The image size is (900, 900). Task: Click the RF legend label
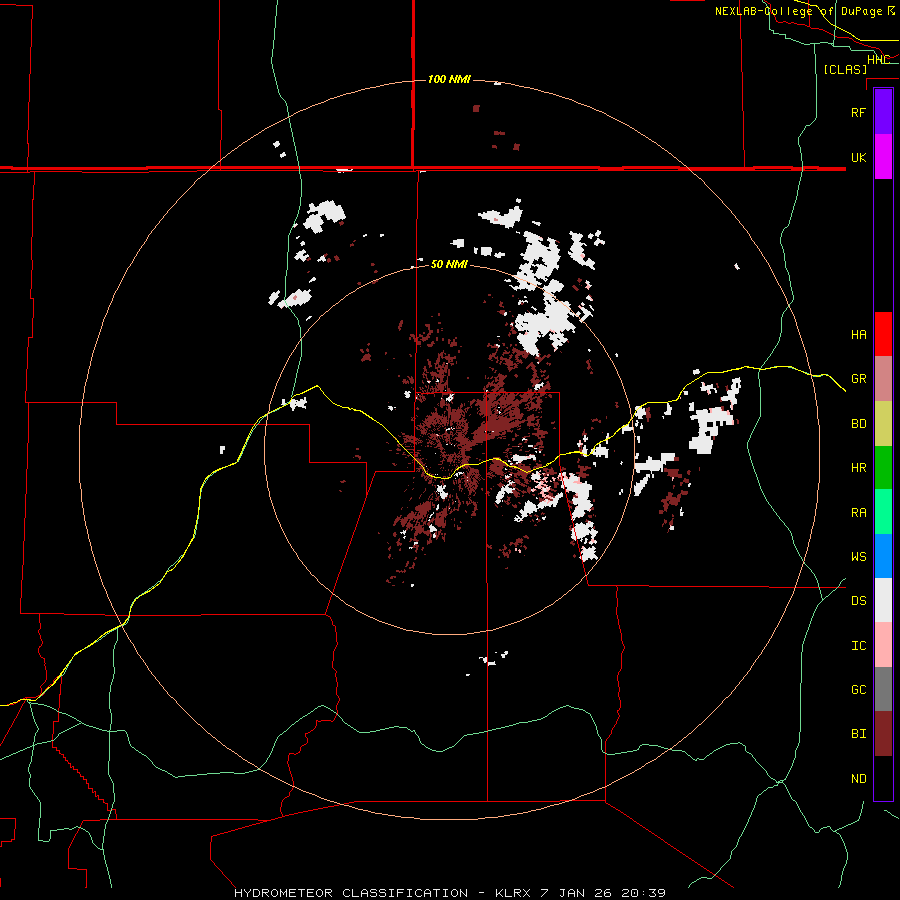858,112
